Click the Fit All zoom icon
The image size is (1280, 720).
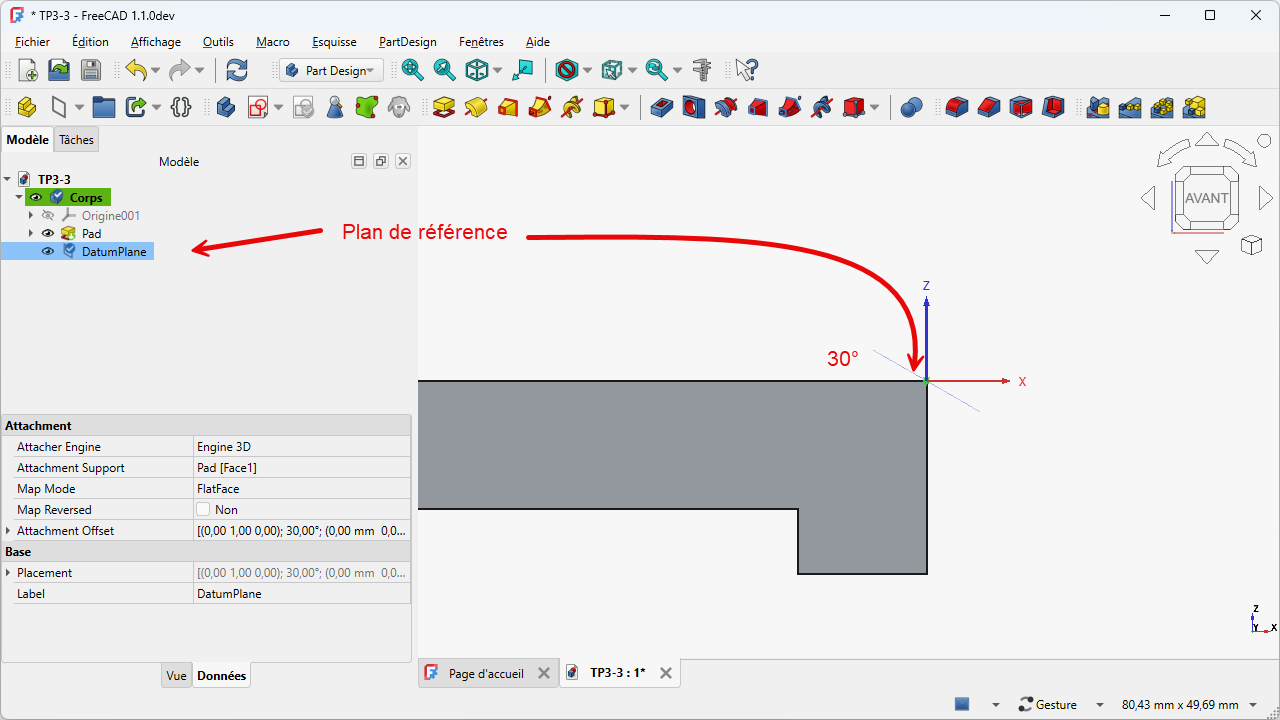tap(412, 70)
